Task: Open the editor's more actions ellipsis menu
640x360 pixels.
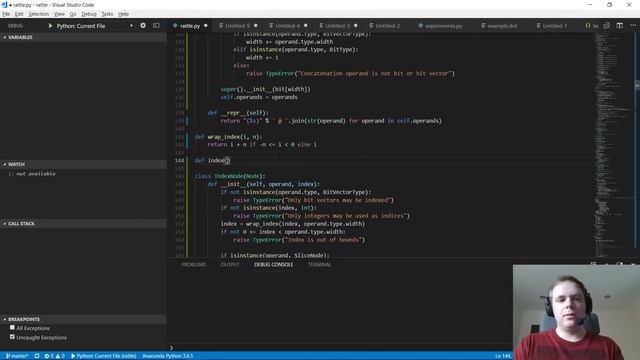Action: 633,25
